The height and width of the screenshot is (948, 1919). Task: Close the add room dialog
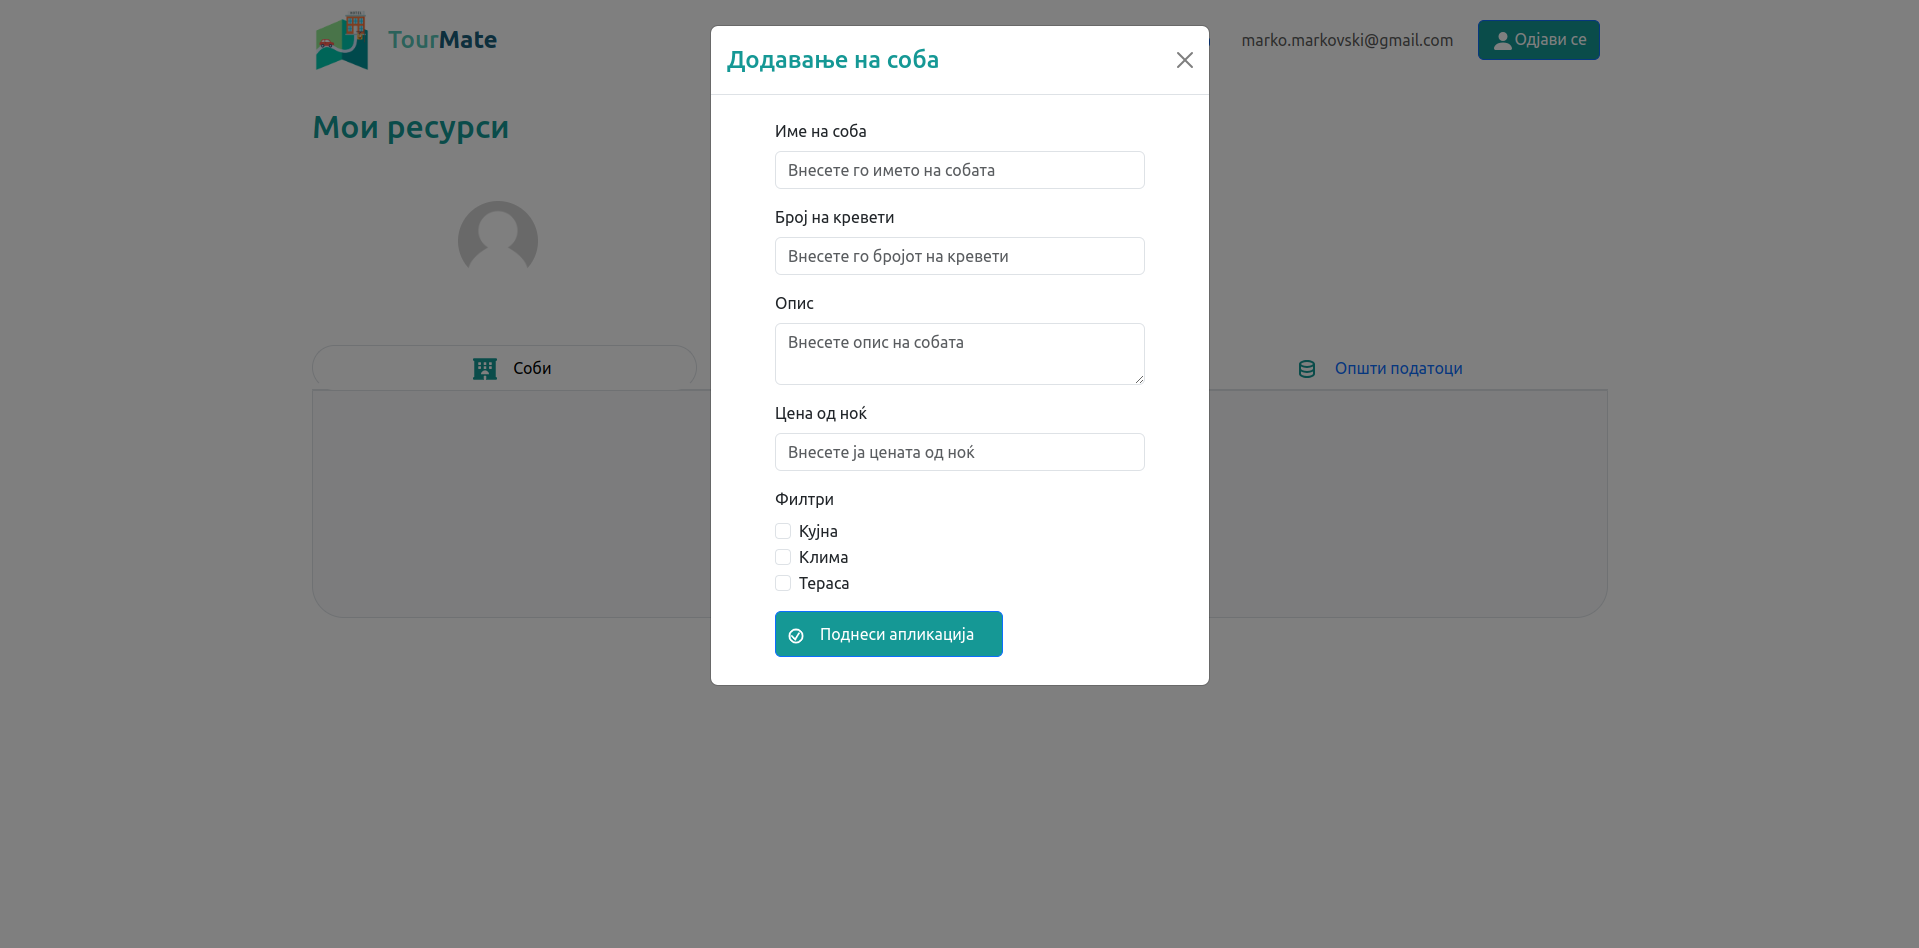[1184, 60]
